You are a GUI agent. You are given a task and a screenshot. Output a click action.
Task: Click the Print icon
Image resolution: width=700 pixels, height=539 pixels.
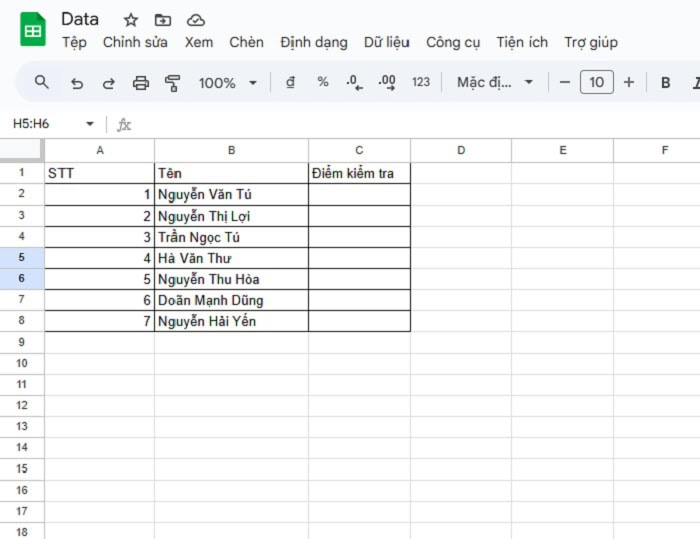pyautogui.click(x=141, y=83)
